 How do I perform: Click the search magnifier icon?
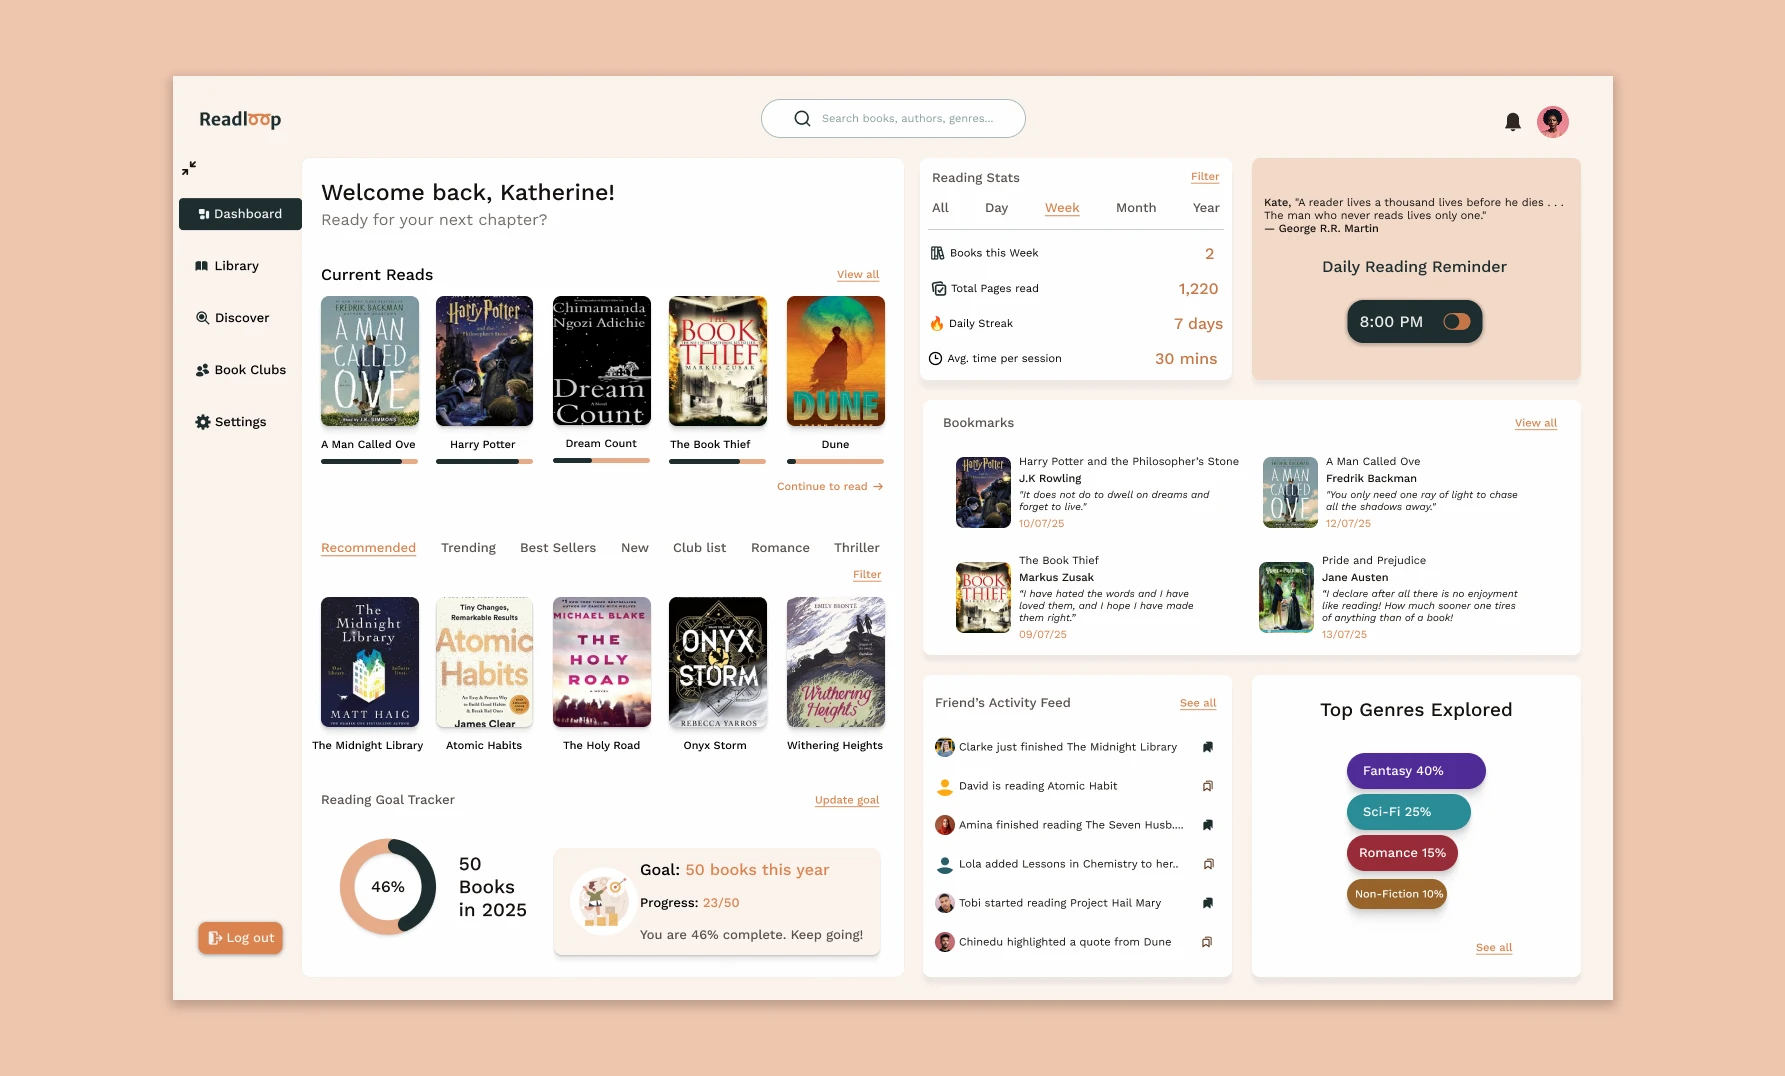[802, 118]
